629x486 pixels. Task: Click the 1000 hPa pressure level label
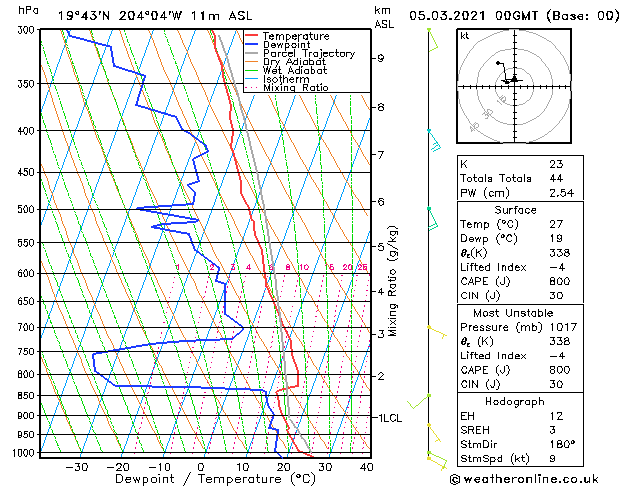click(25, 453)
